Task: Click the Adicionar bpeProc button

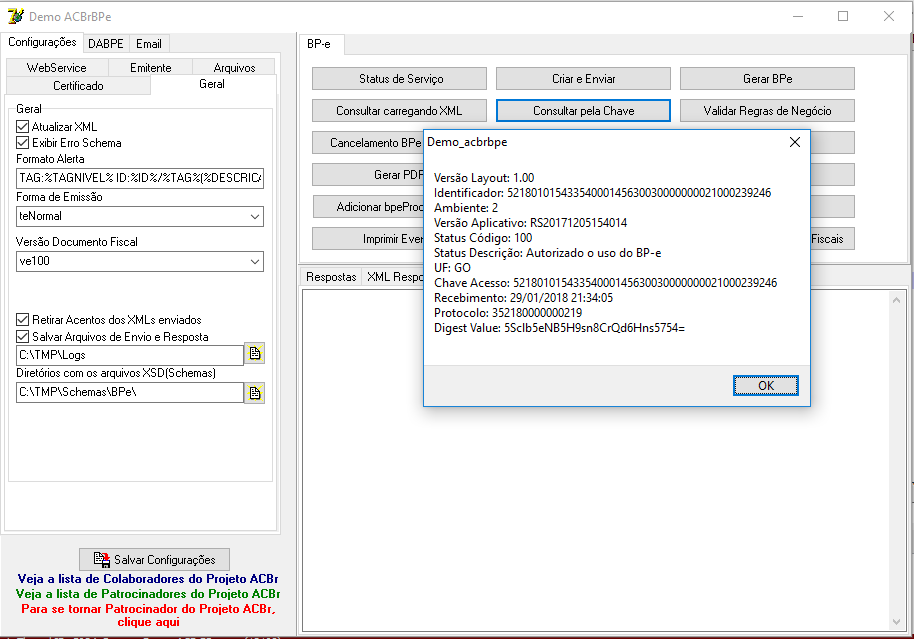Action: coord(368,207)
